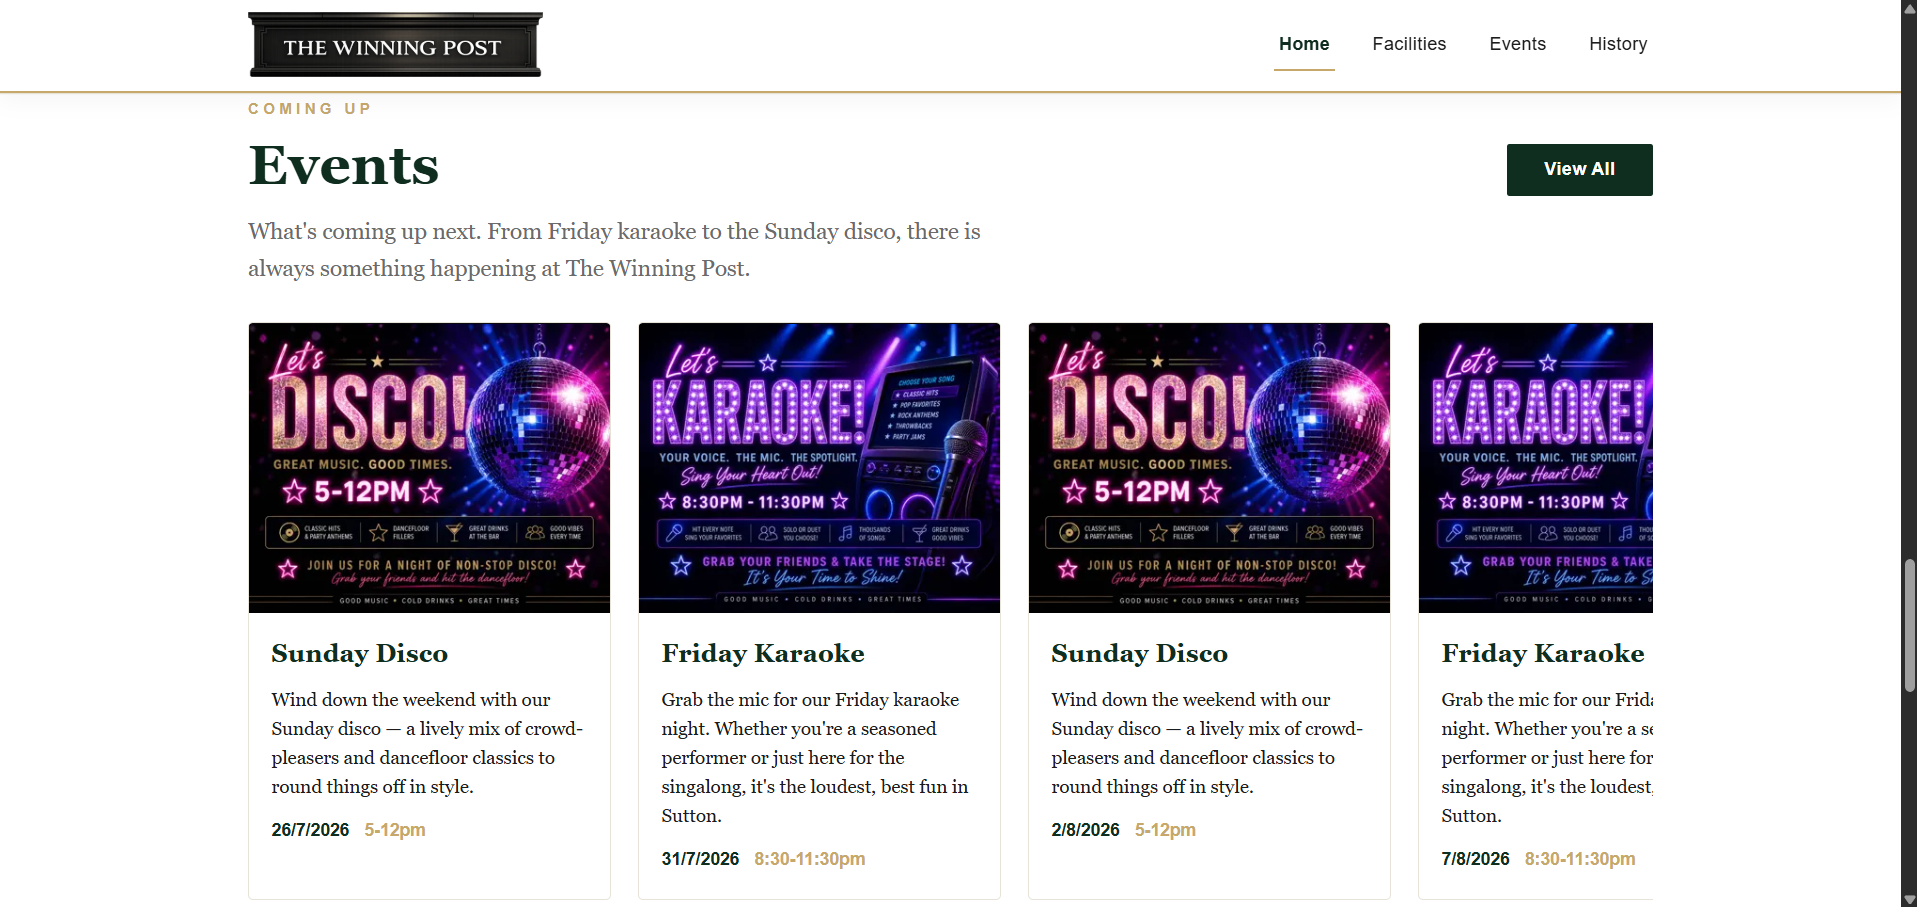Open the History nav link
Viewport: 1917px width, 907px height.
[x=1618, y=44]
